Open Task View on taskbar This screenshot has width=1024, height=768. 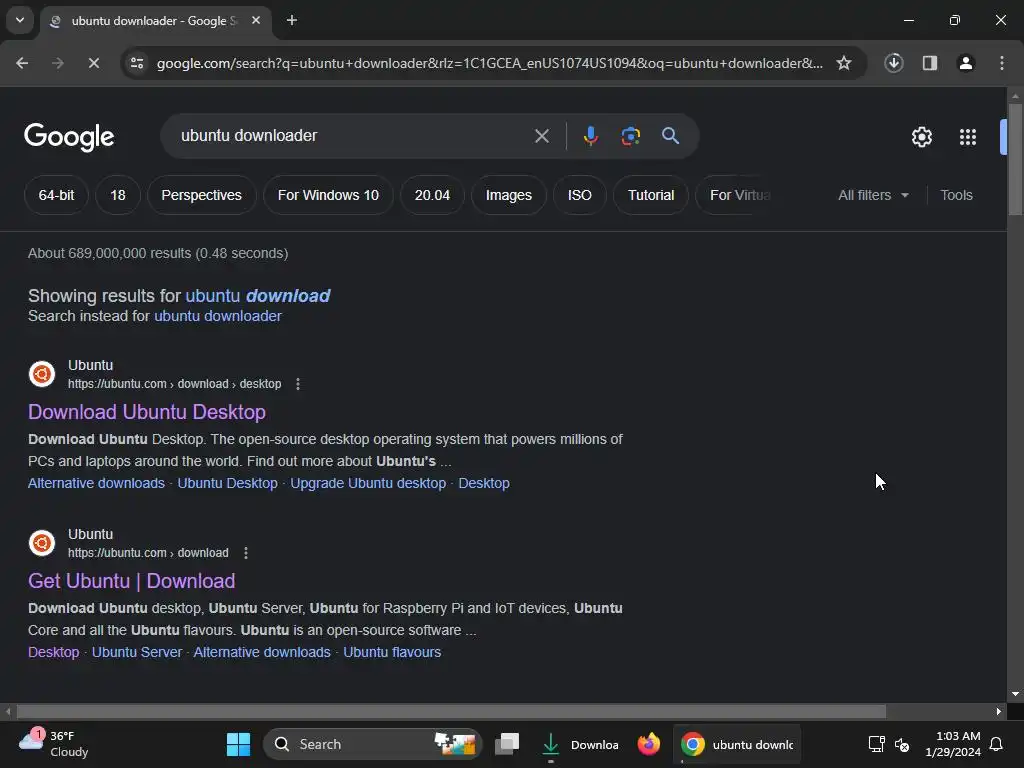point(507,744)
